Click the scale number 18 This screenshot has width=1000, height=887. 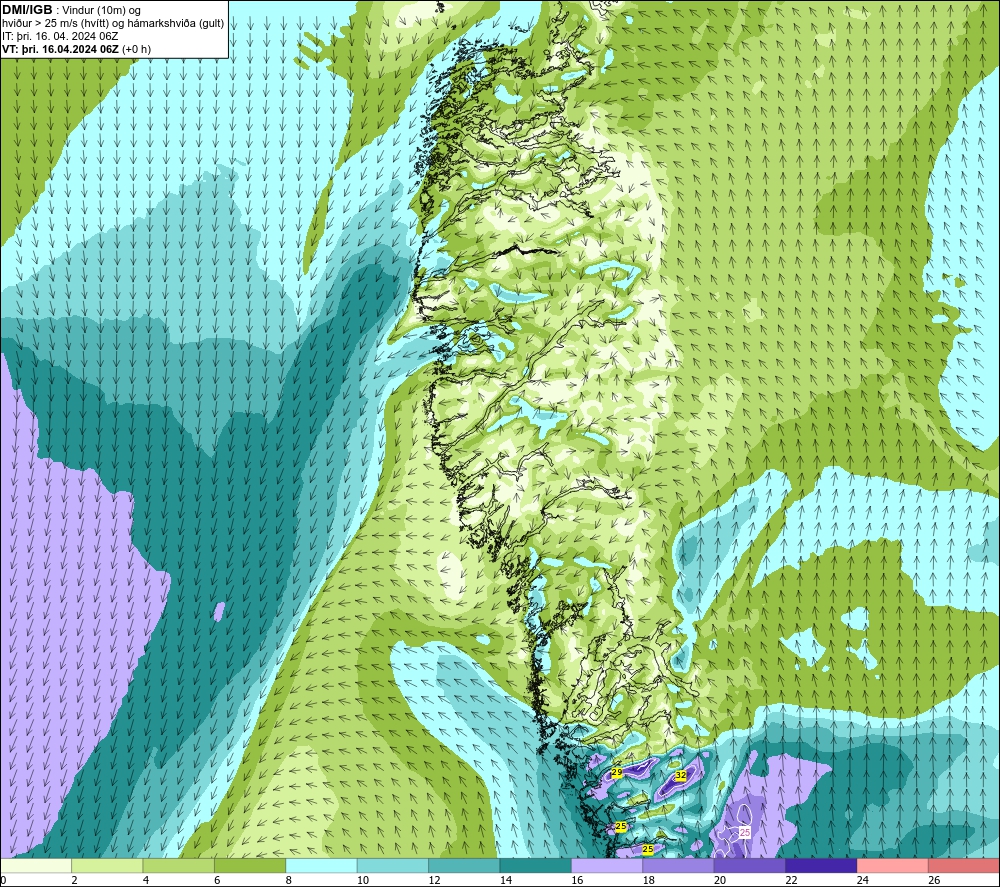(x=649, y=880)
